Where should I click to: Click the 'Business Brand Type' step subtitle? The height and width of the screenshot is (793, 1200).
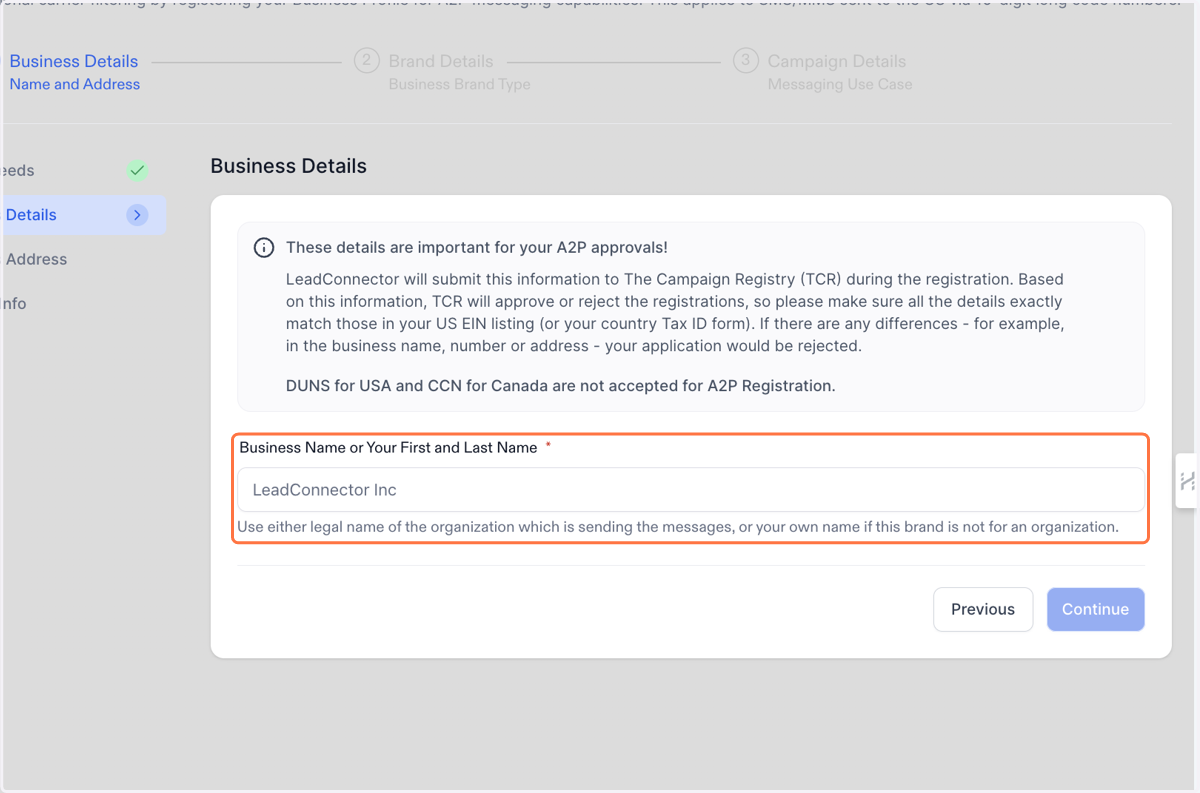(x=460, y=84)
